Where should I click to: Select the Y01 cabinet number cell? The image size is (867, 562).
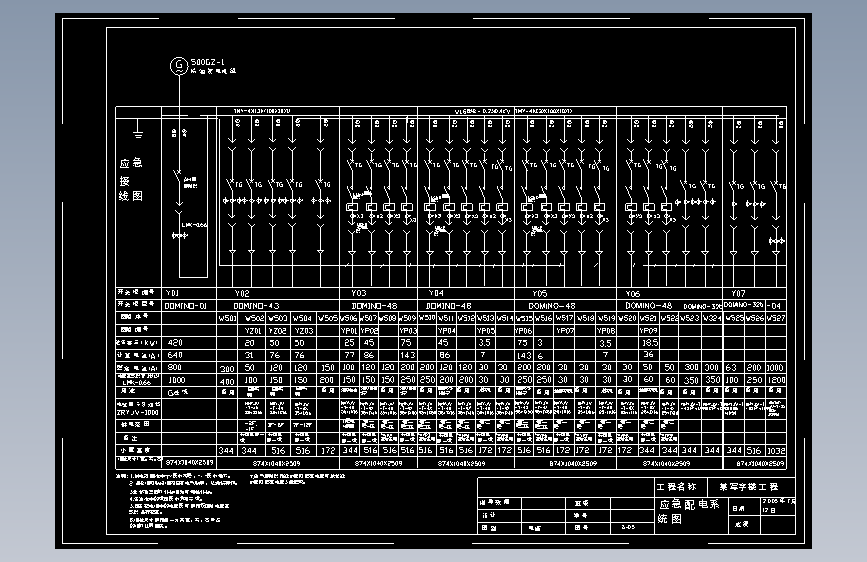click(x=172, y=293)
